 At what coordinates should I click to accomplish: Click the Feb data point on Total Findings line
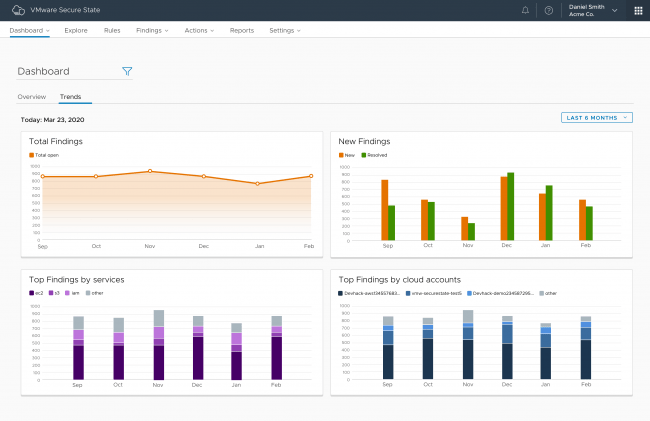click(311, 176)
